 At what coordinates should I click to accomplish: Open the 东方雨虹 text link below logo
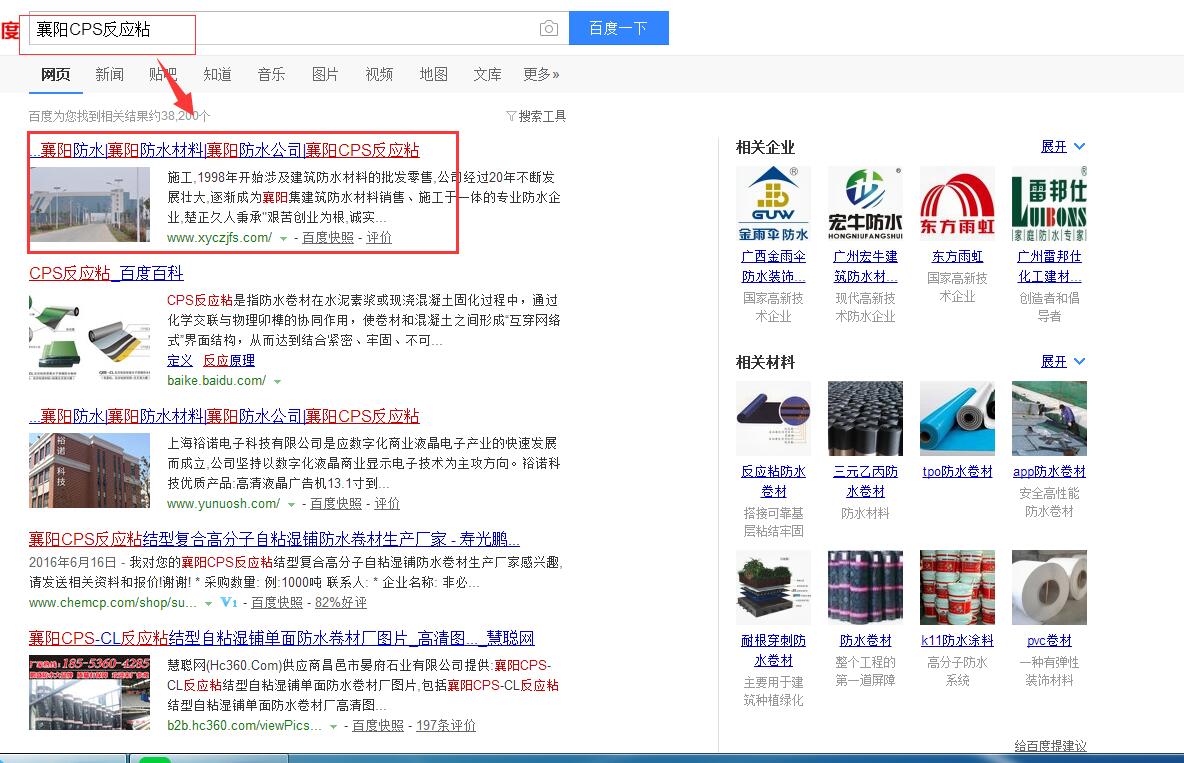click(957, 257)
